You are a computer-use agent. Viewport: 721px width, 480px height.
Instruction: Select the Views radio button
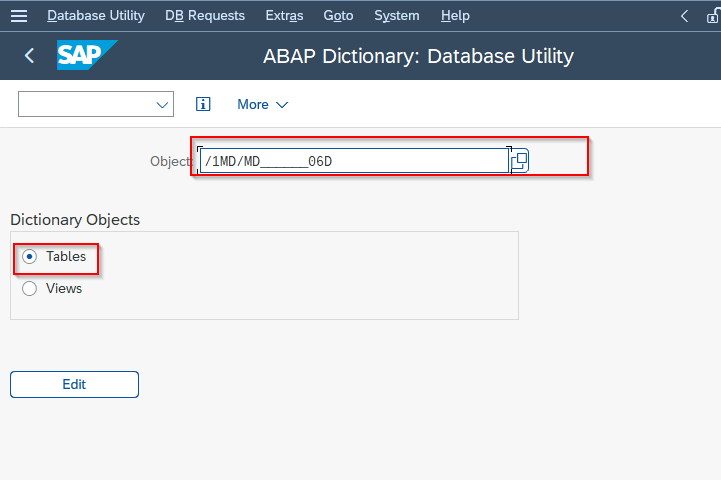pos(29,289)
